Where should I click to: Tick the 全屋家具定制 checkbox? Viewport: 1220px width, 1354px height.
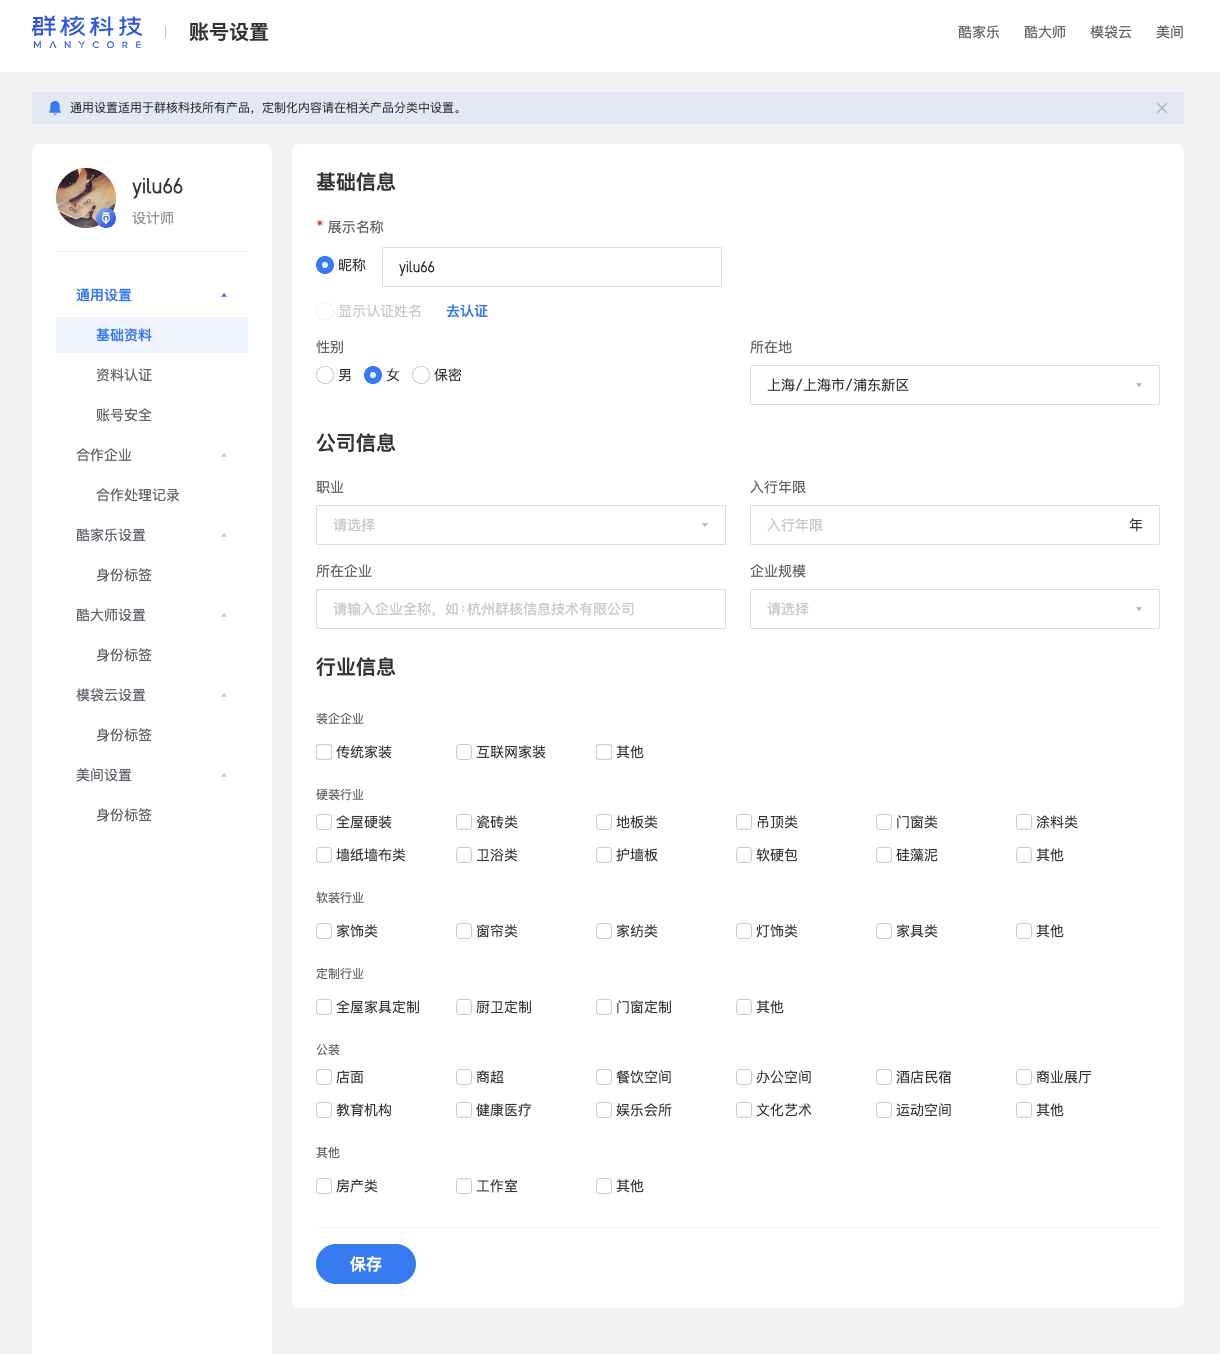(324, 1007)
